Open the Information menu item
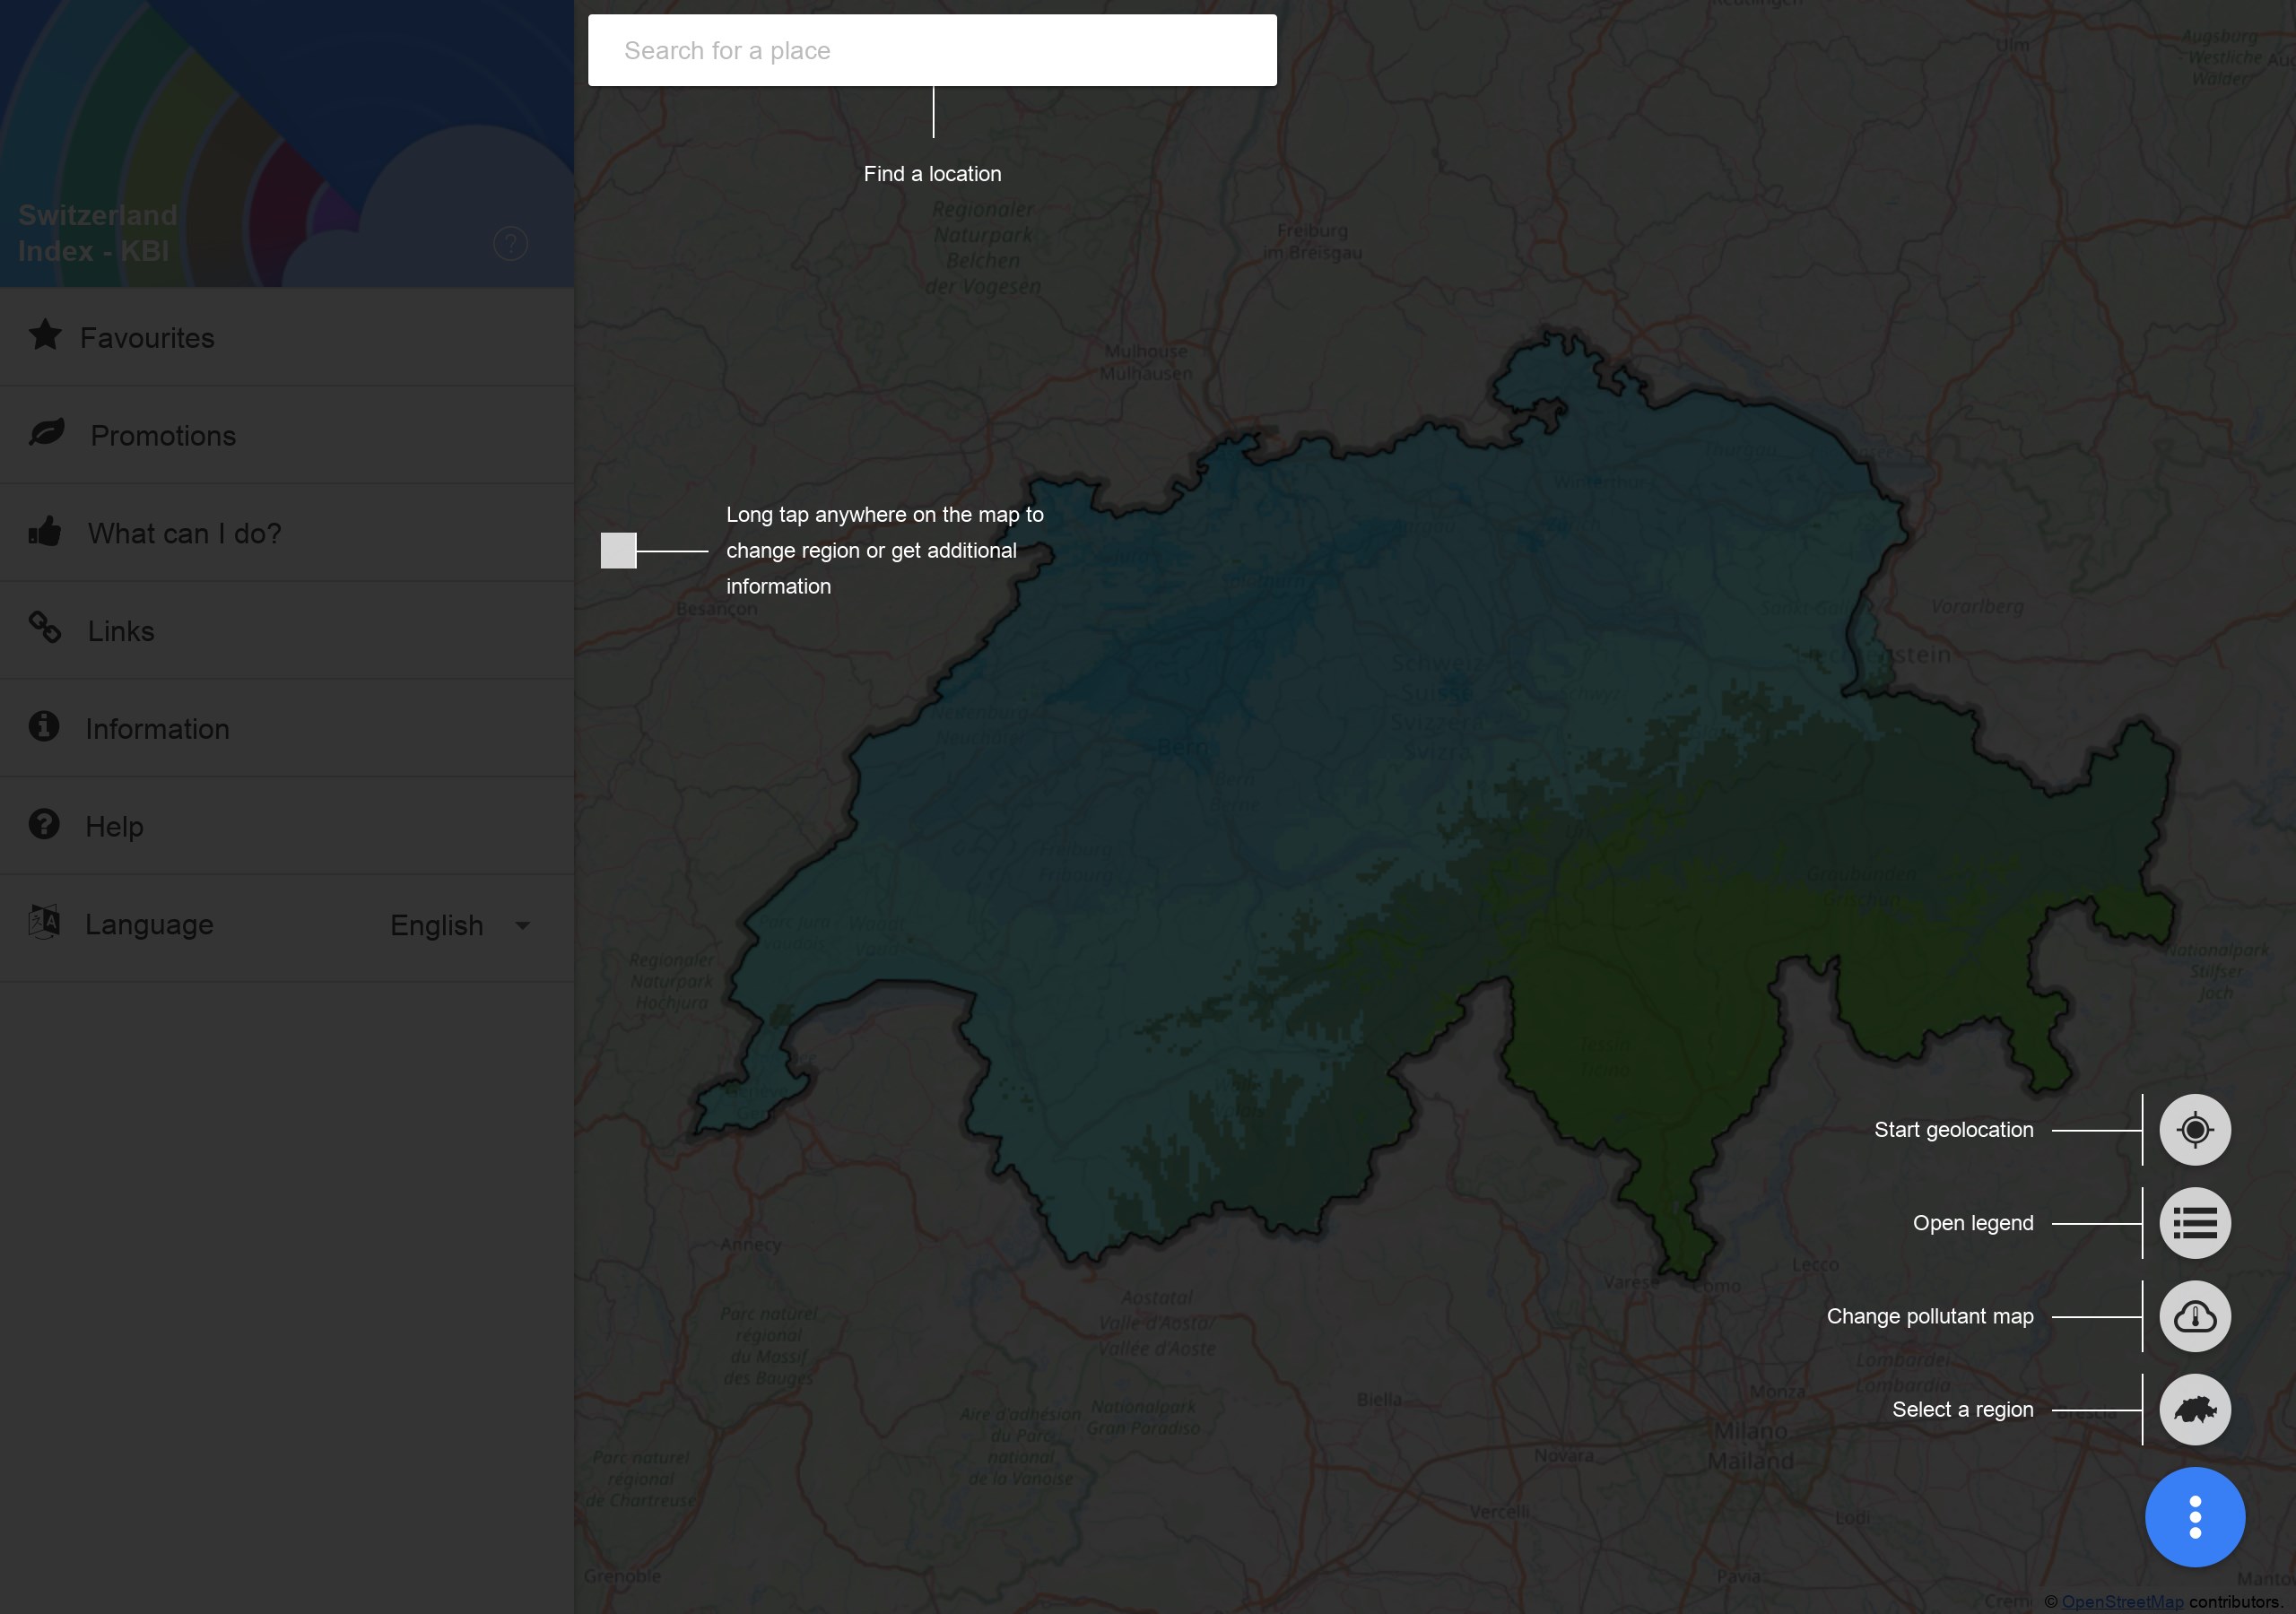This screenshot has height=1614, width=2296. click(x=157, y=729)
